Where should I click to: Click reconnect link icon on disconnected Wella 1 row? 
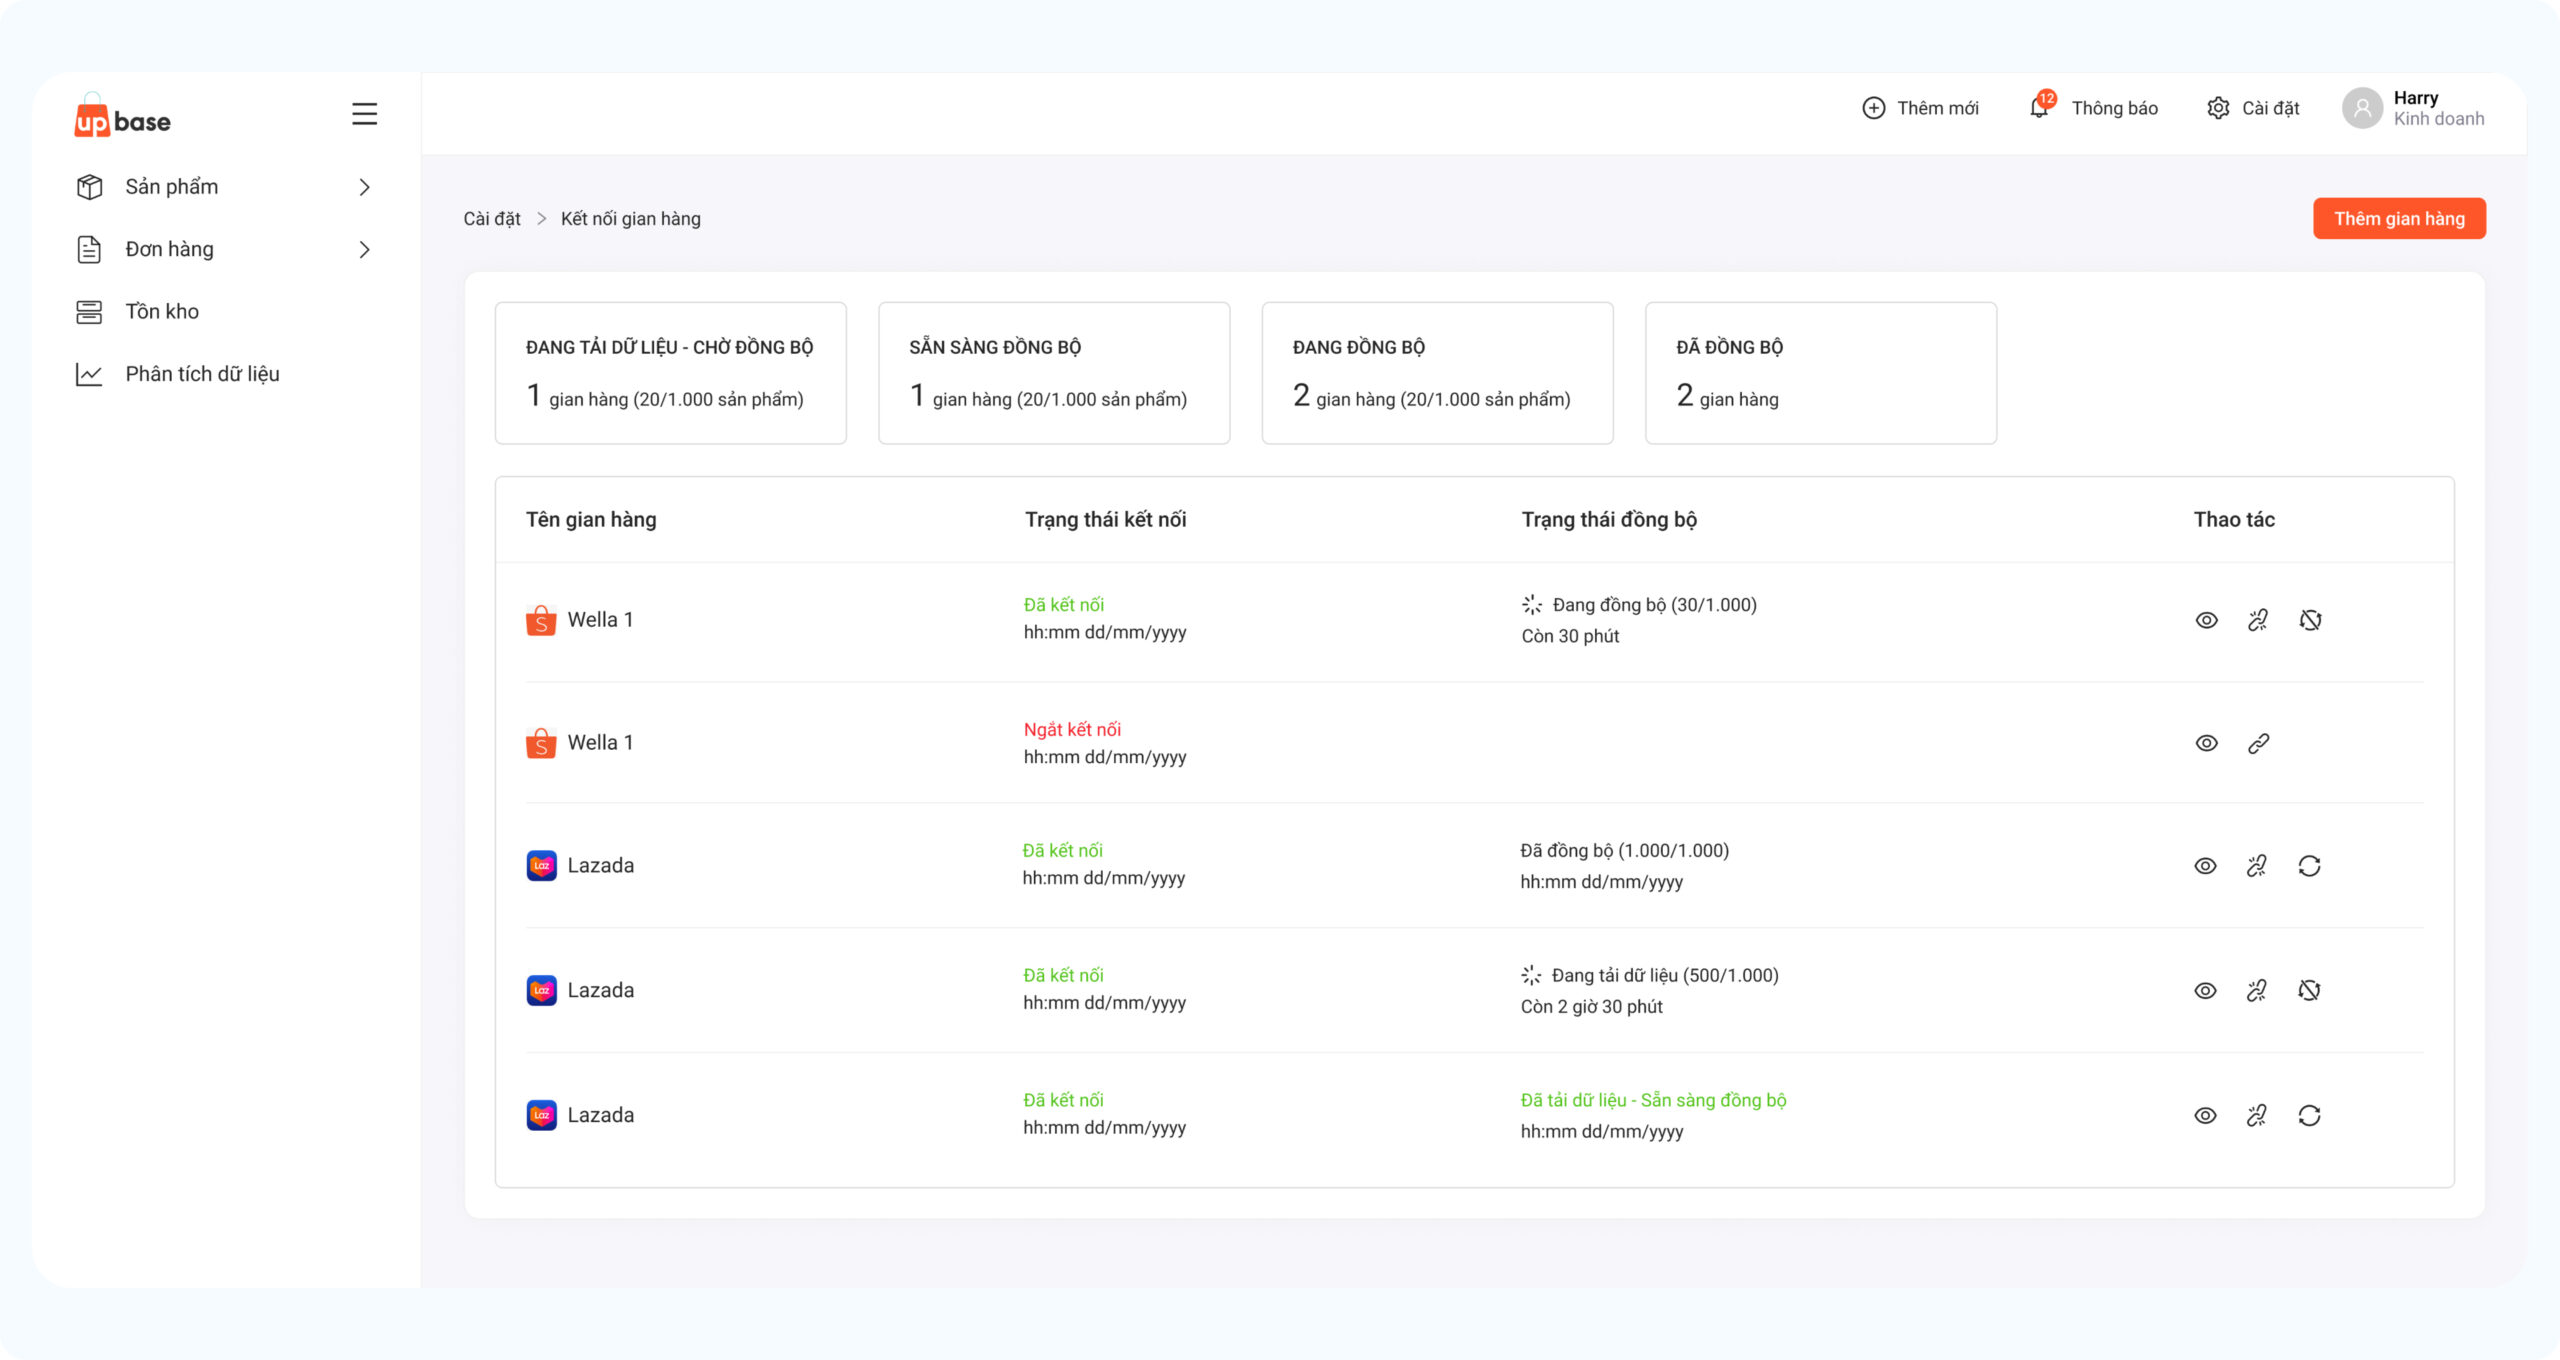[x=2258, y=743]
